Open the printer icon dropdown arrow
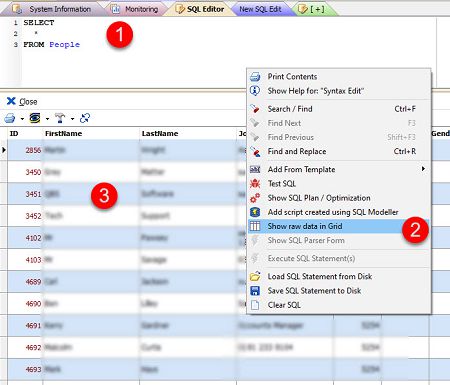450x385 pixels. pos(22,119)
